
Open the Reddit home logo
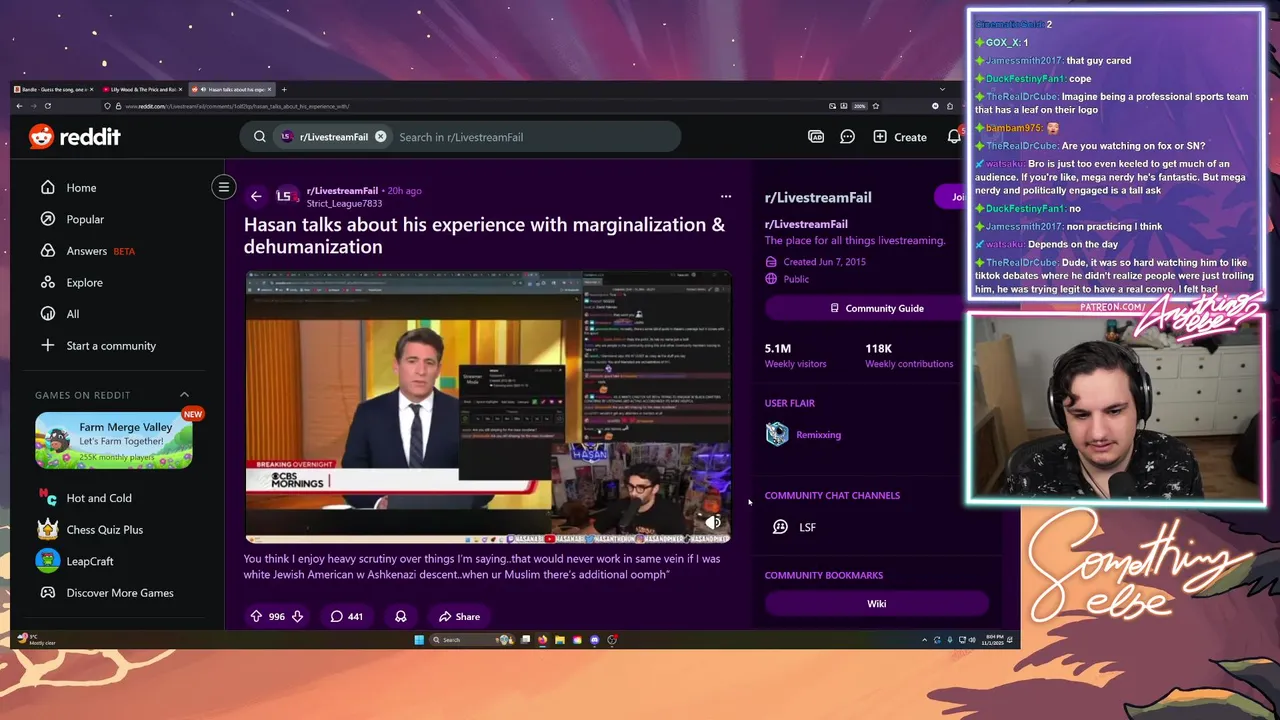pos(74,137)
